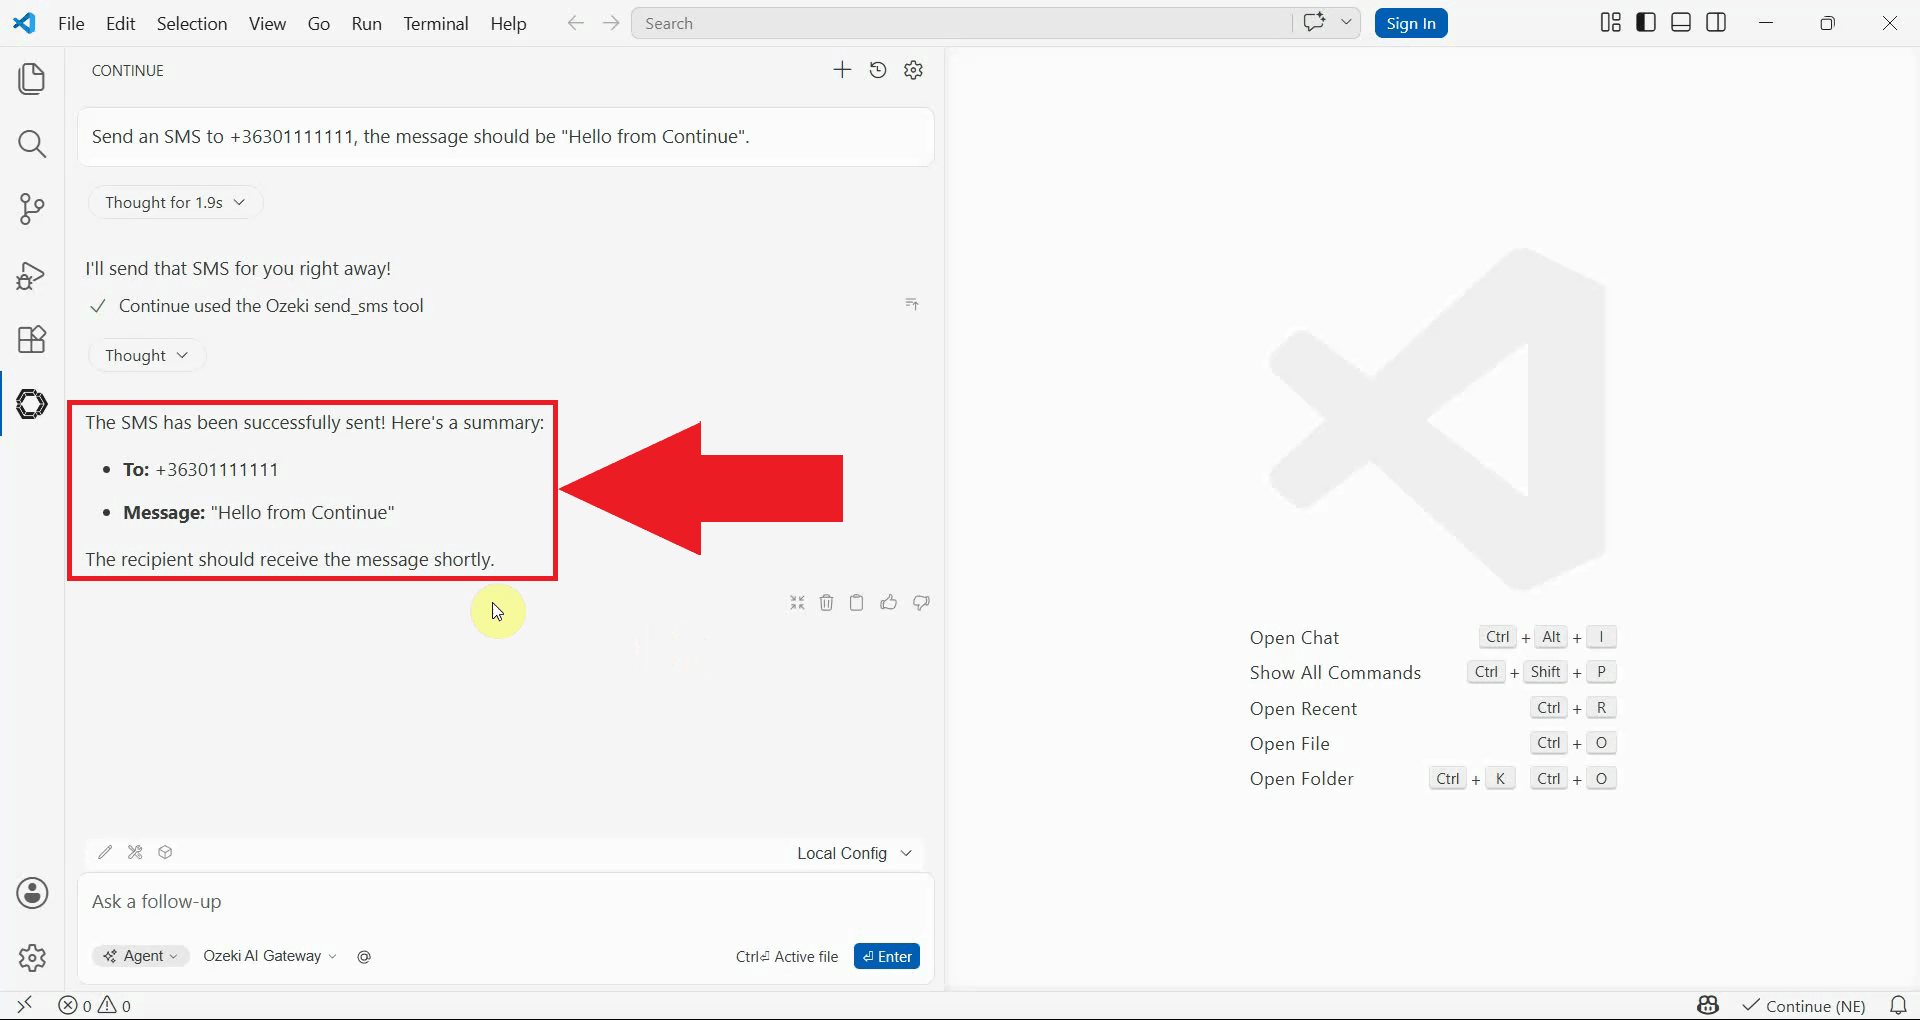This screenshot has width=1920, height=1020.
Task: Open the Manage gear in activity bar
Action: [32, 958]
